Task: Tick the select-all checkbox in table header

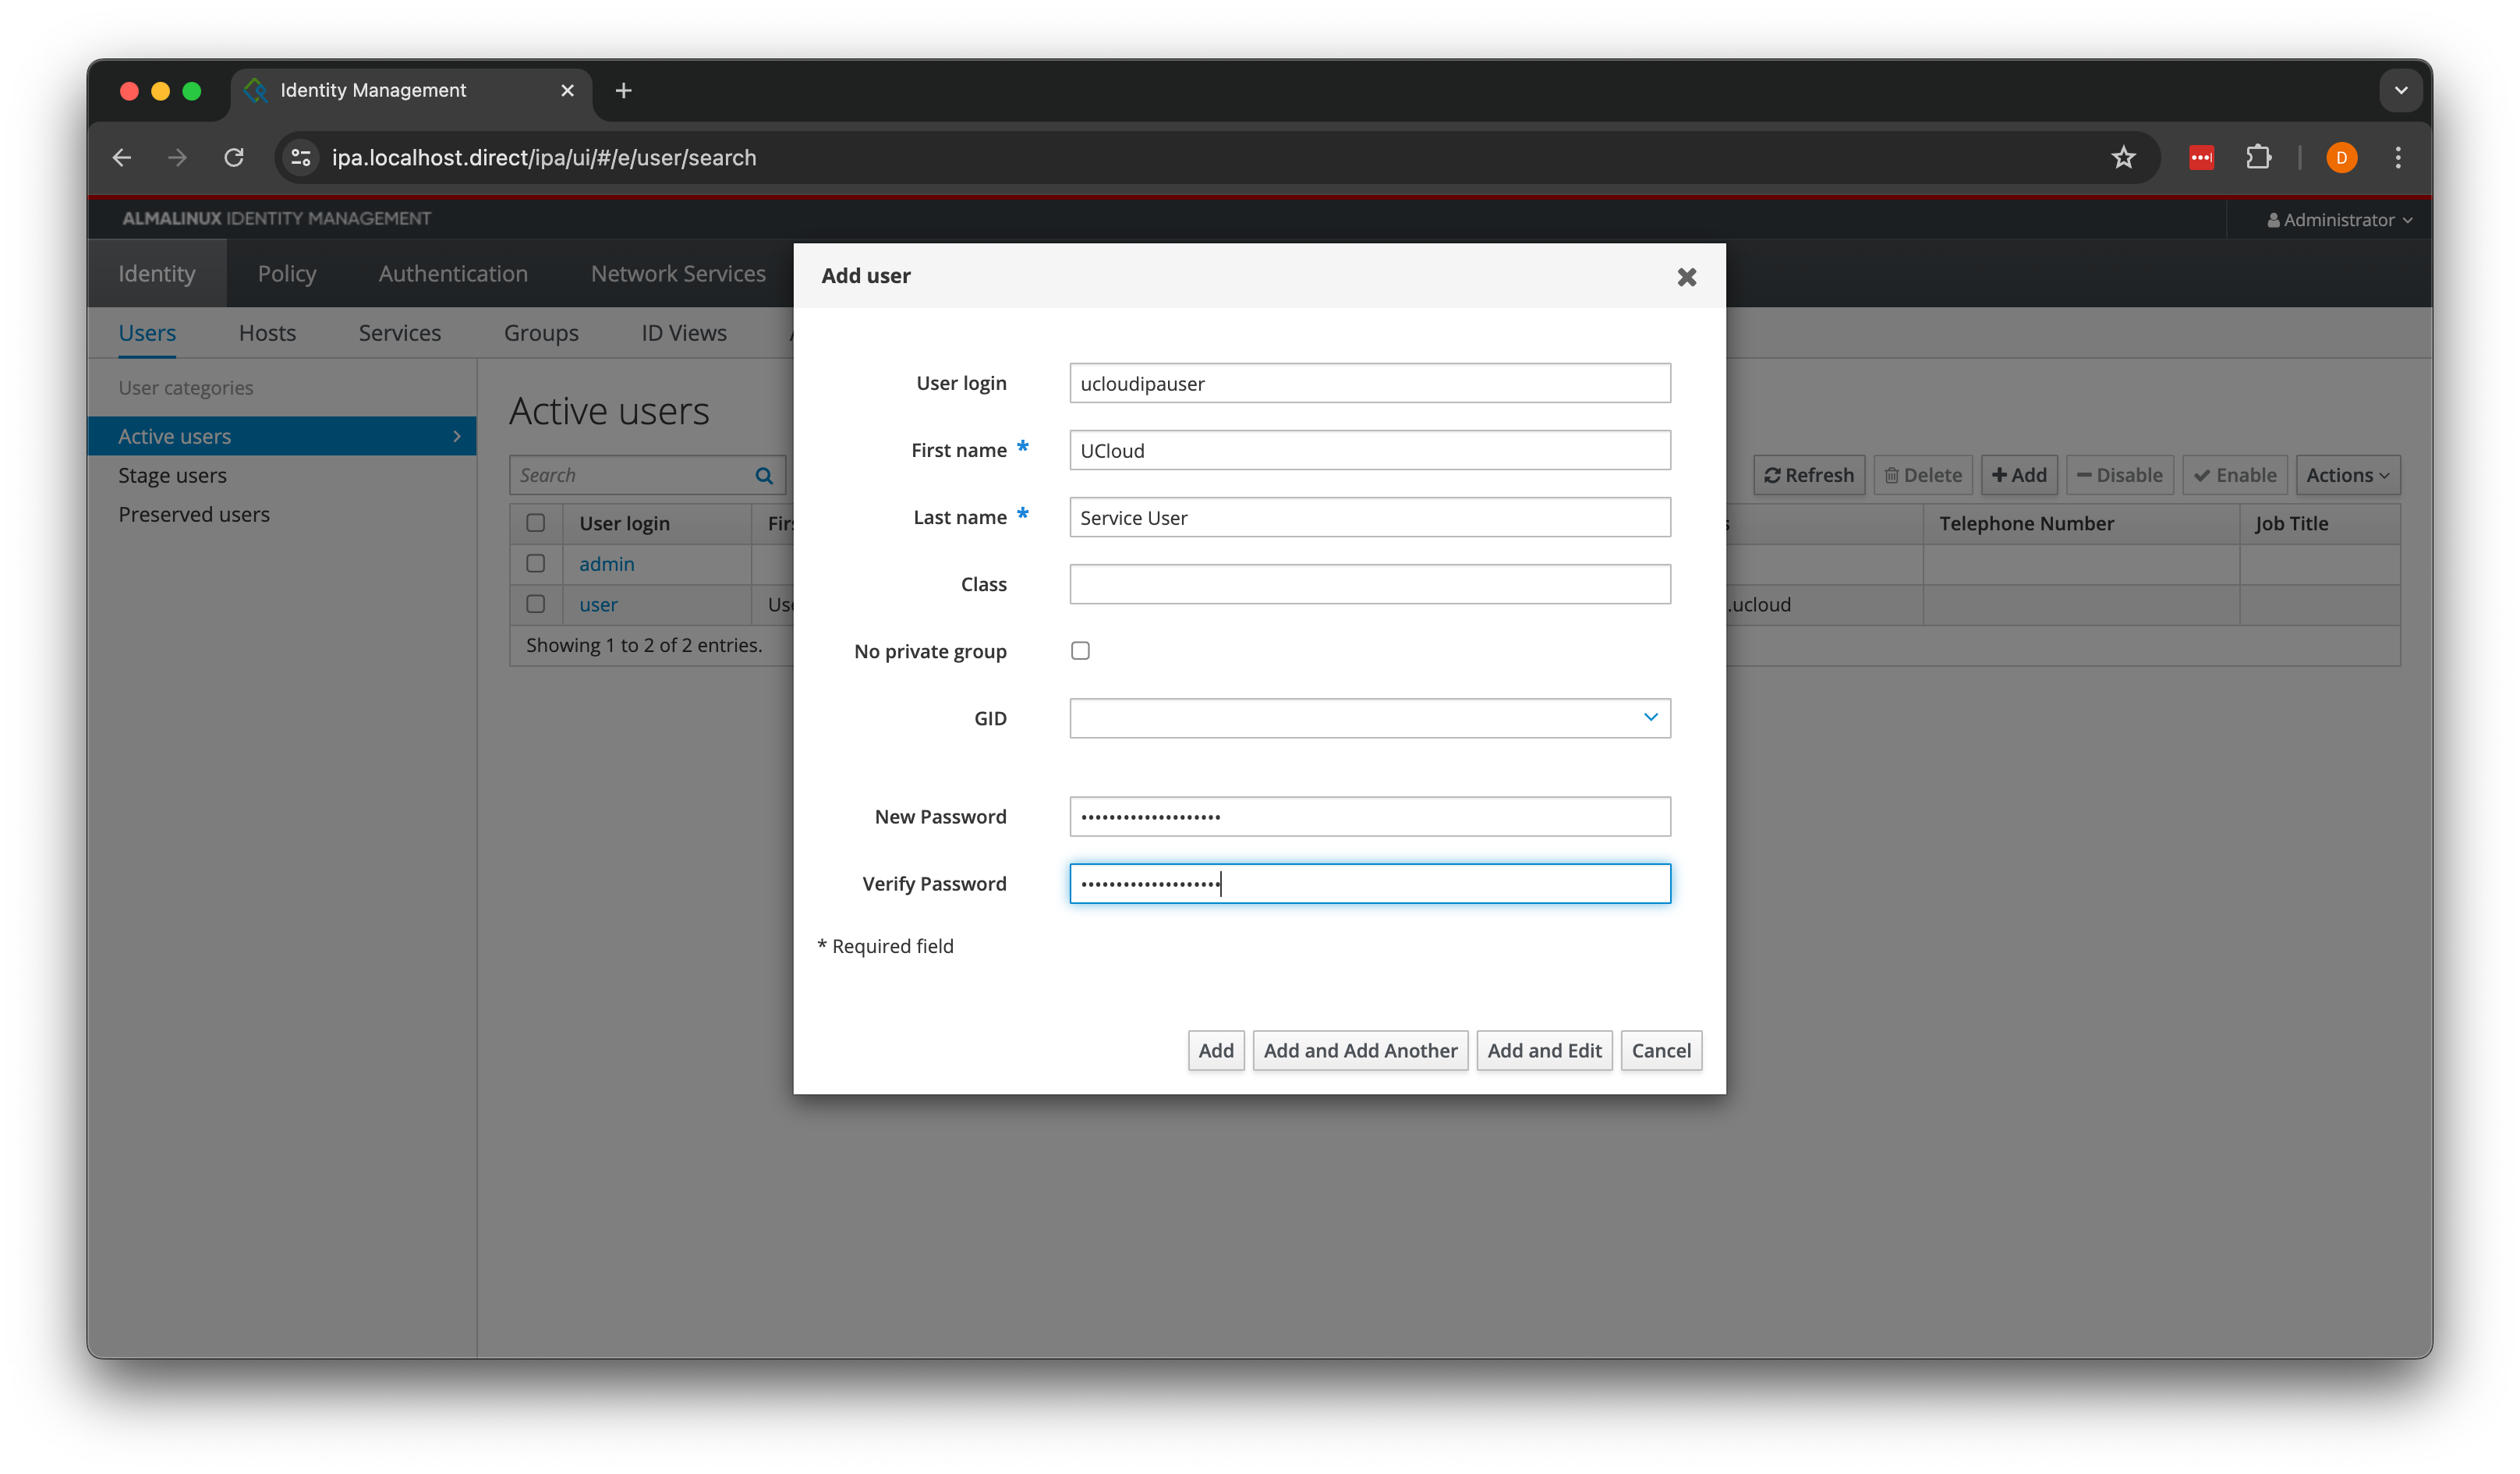Action: tap(536, 523)
